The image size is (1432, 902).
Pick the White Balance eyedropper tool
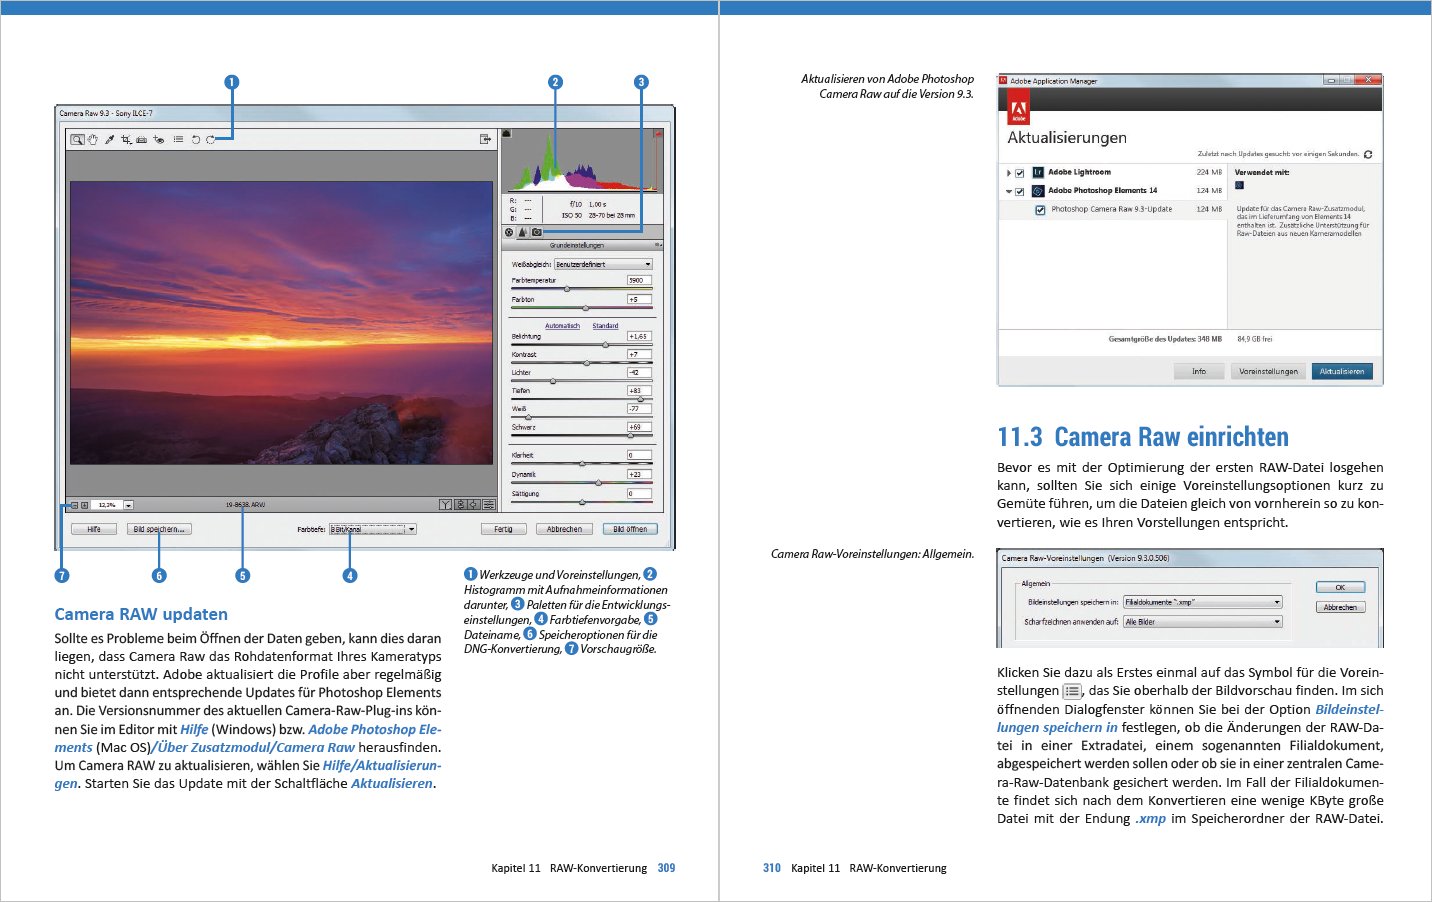(110, 140)
